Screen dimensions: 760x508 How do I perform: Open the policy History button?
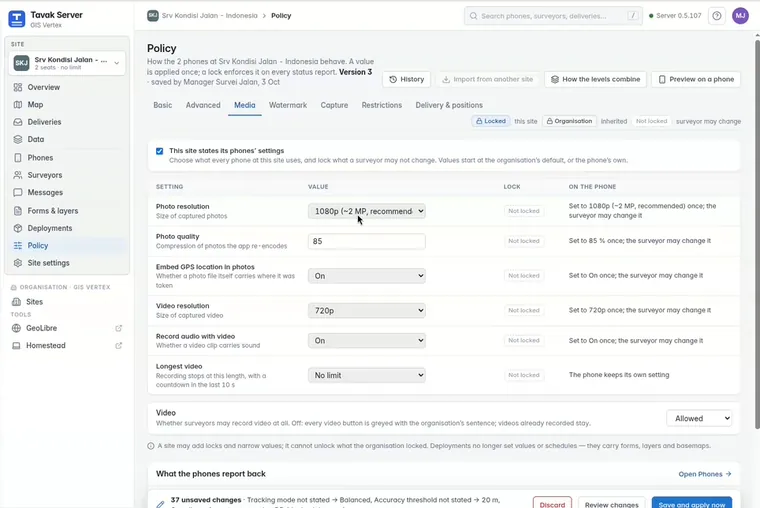407,79
